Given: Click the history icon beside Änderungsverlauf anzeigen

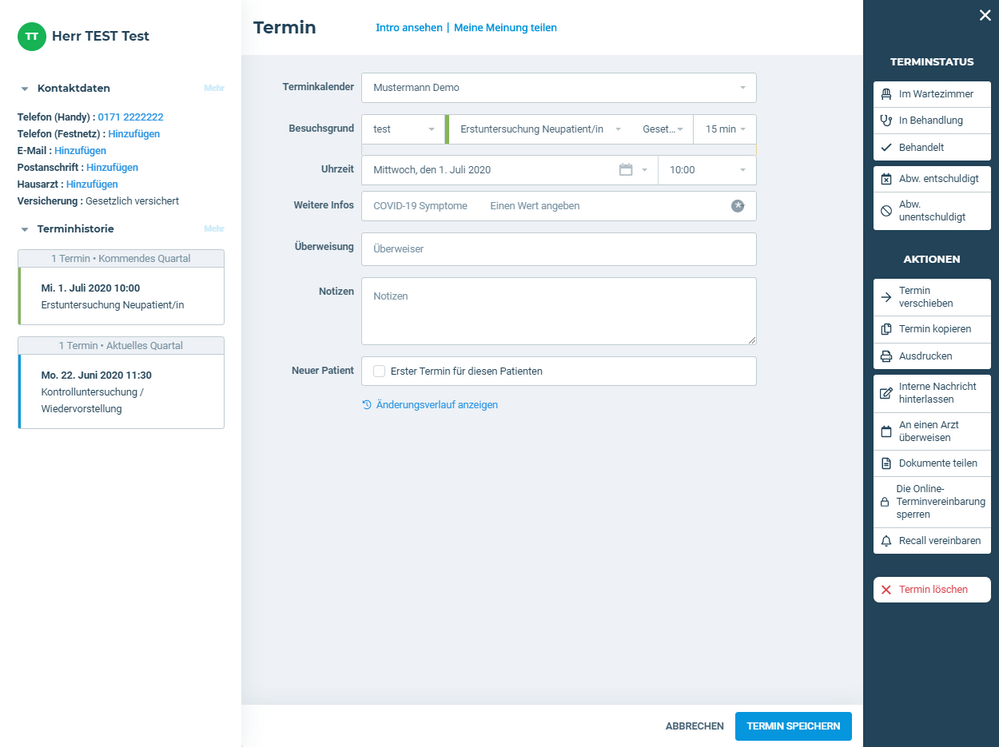Looking at the screenshot, I should click(x=366, y=405).
